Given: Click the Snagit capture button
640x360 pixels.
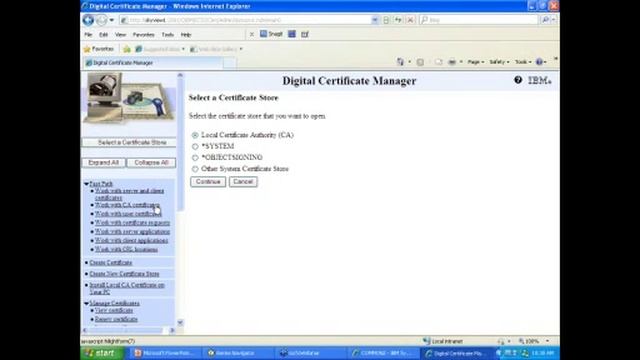Looking at the screenshot, I should click(271, 34).
